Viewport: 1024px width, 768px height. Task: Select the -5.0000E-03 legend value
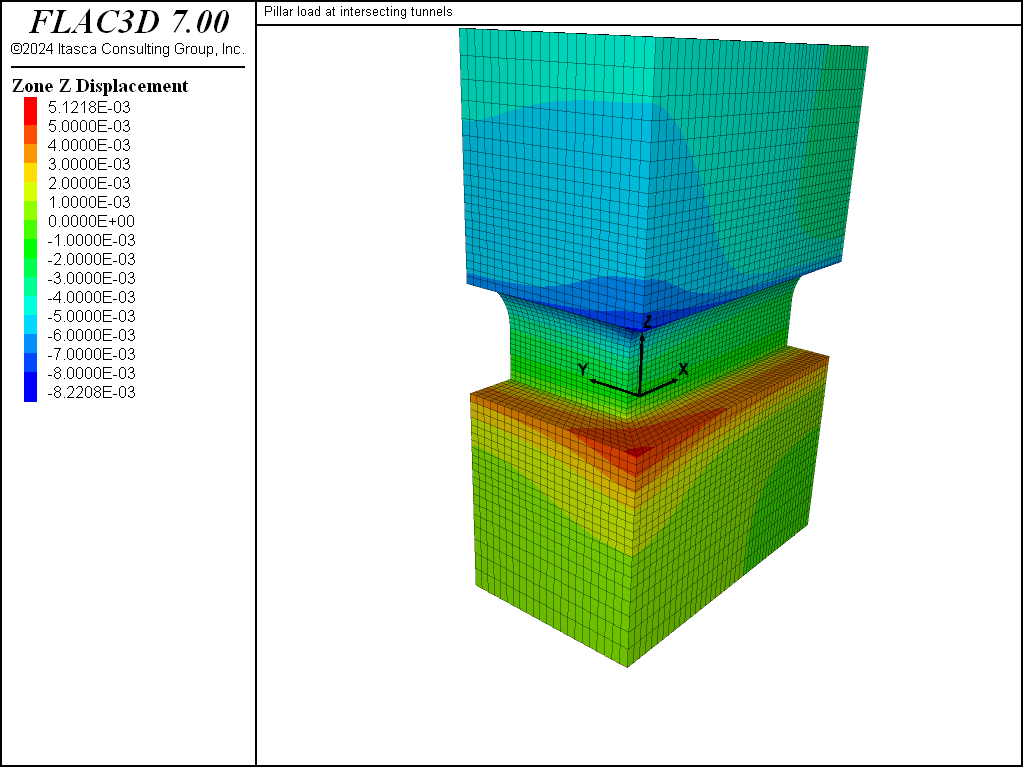coord(91,315)
